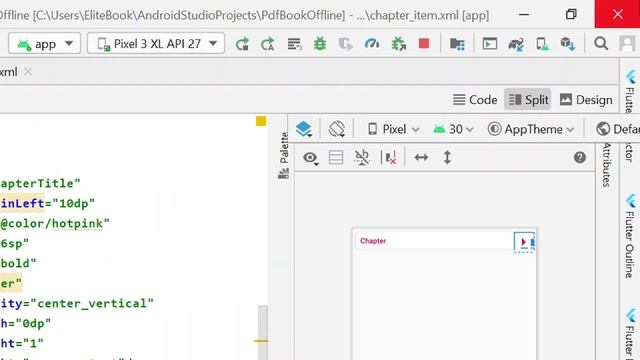640x360 pixels.
Task: Click the bold" code line
Action: click(x=18, y=263)
